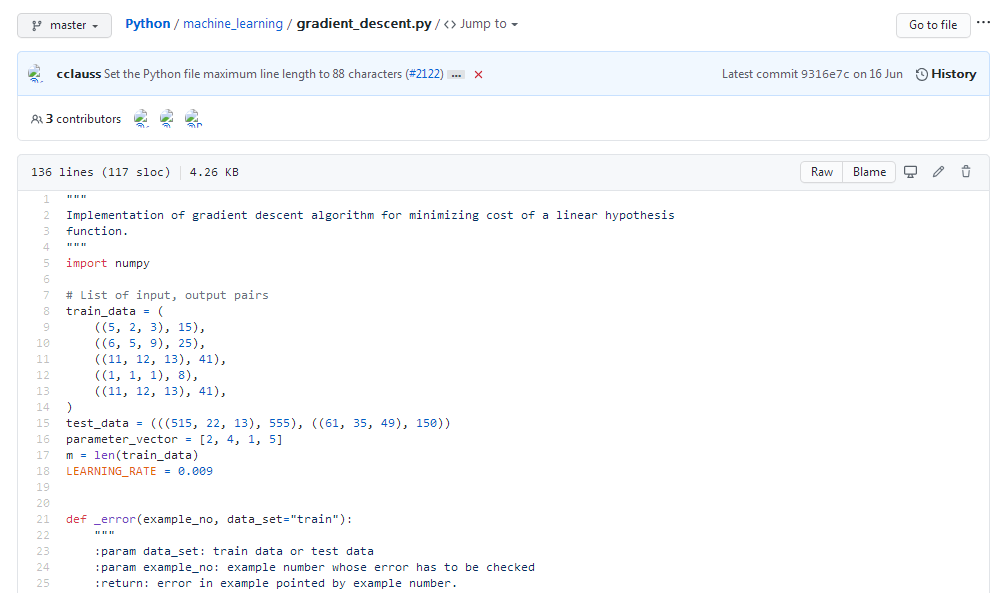Image resolution: width=1004 pixels, height=593 pixels.
Task: Click the 'import numpy' code line
Action: pyautogui.click(x=108, y=263)
